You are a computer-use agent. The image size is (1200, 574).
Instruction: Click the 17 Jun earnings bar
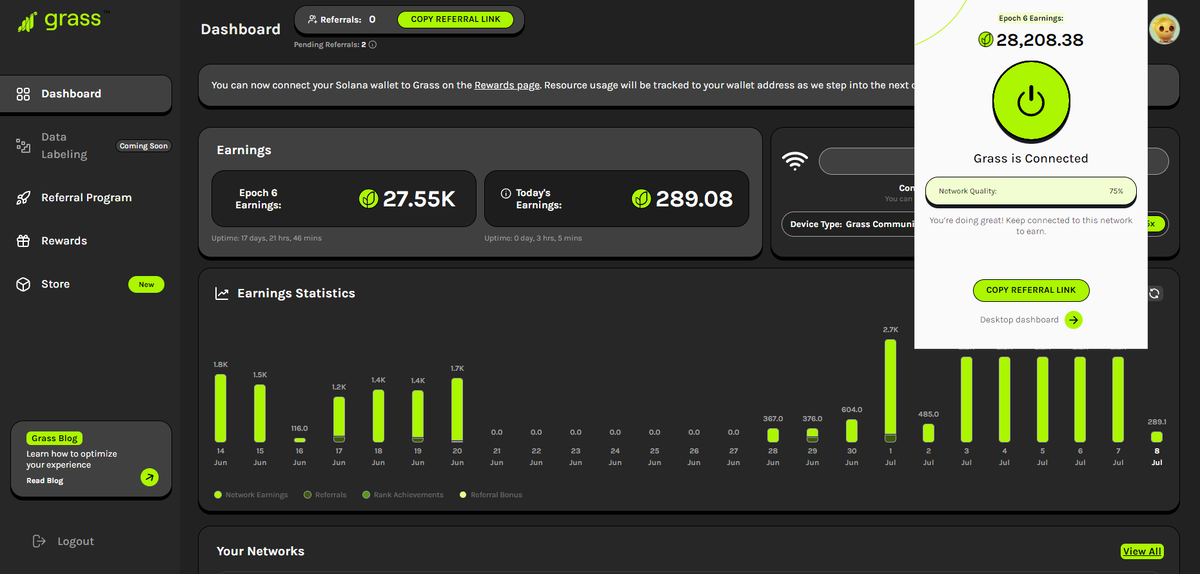pyautogui.click(x=339, y=419)
